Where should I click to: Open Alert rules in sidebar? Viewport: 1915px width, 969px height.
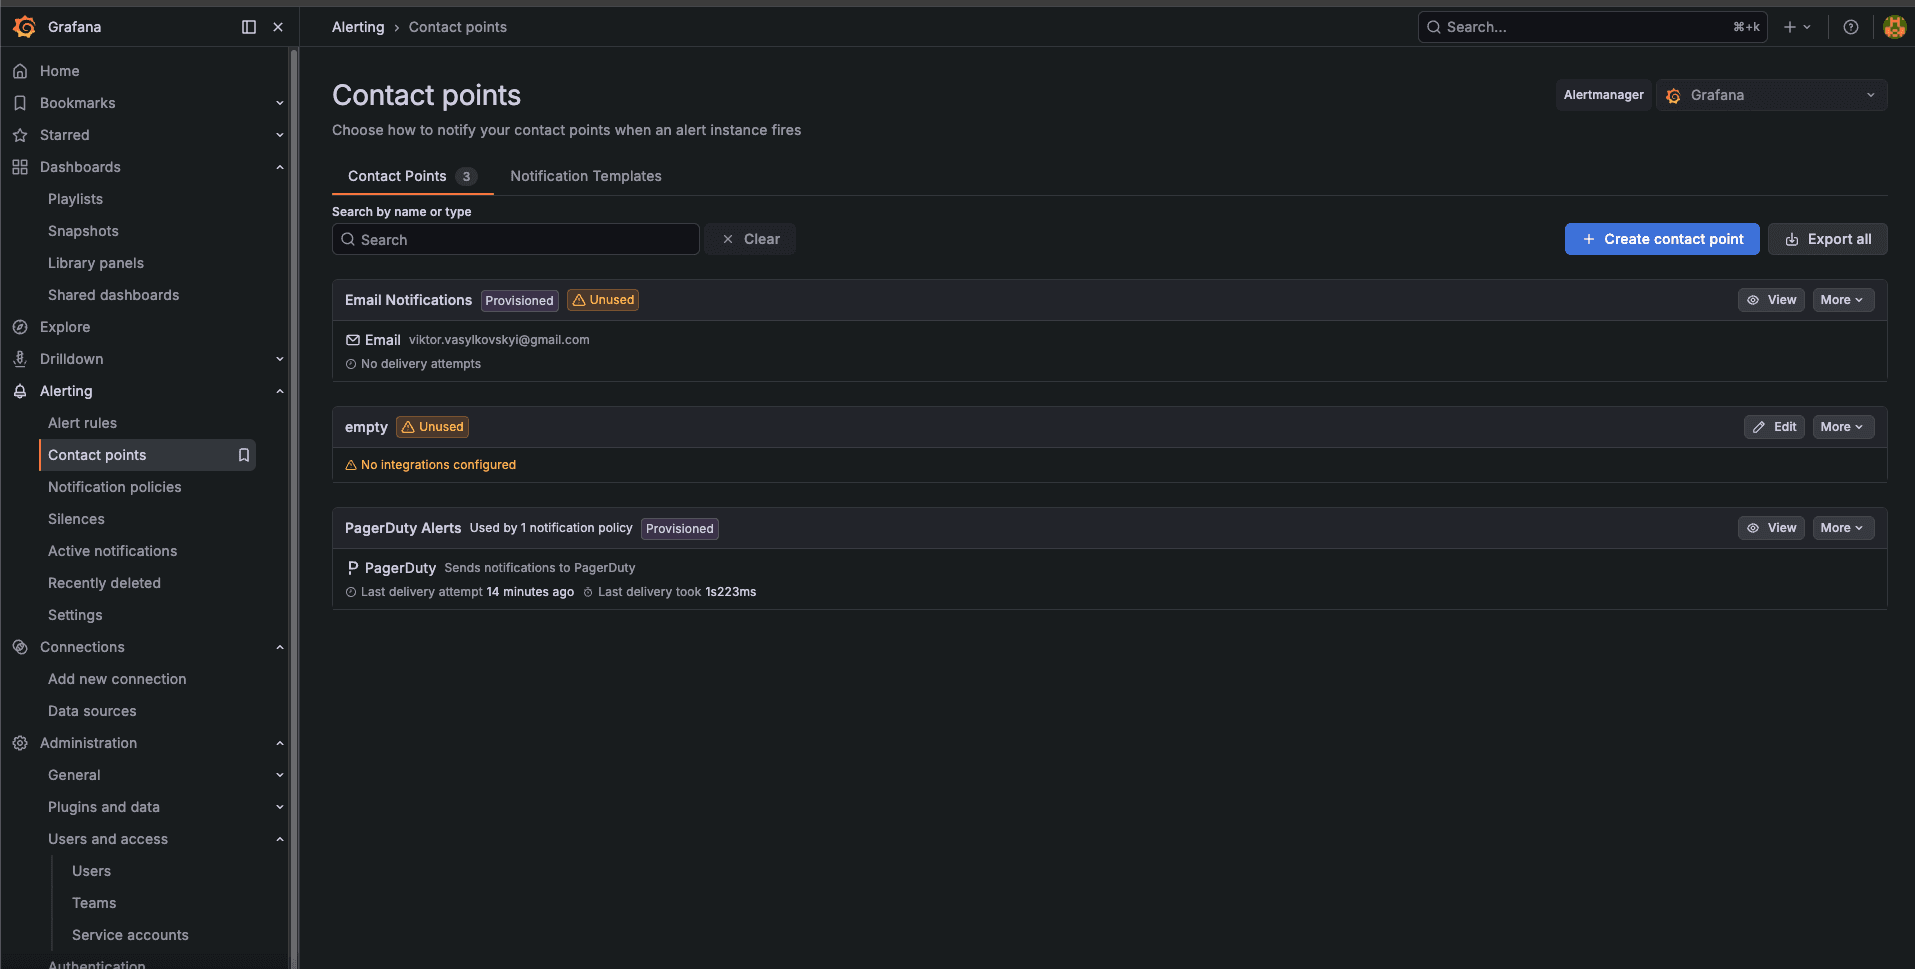[82, 423]
